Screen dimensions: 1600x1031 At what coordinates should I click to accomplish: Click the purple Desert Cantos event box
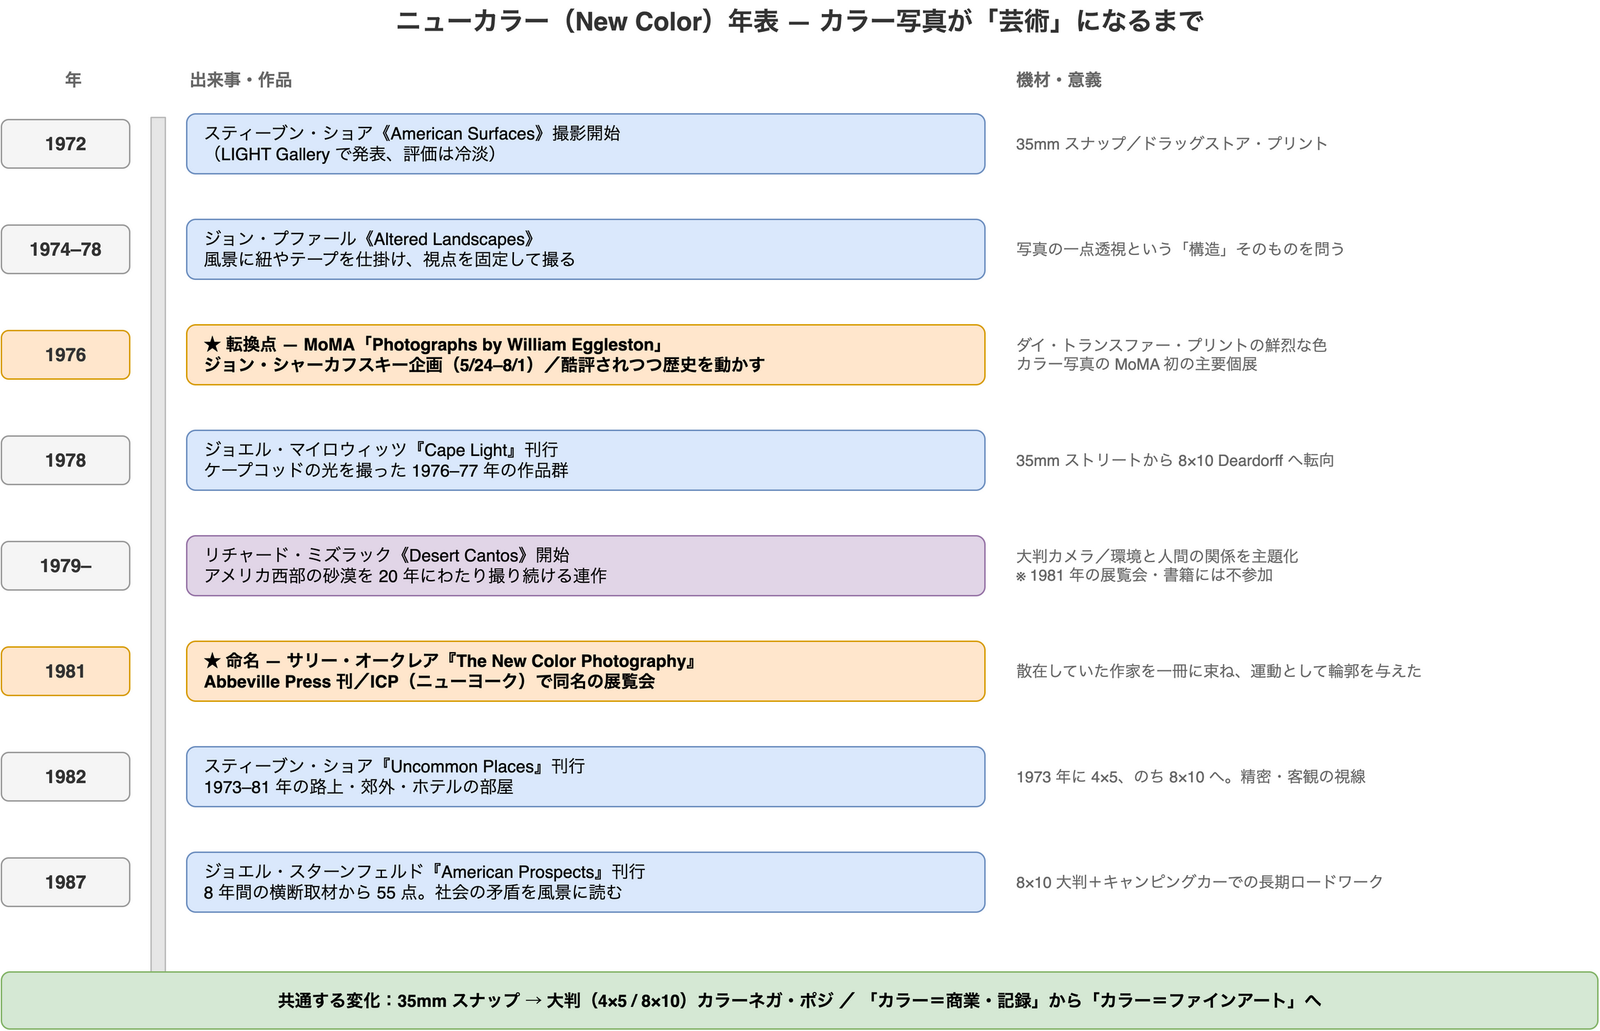click(585, 566)
